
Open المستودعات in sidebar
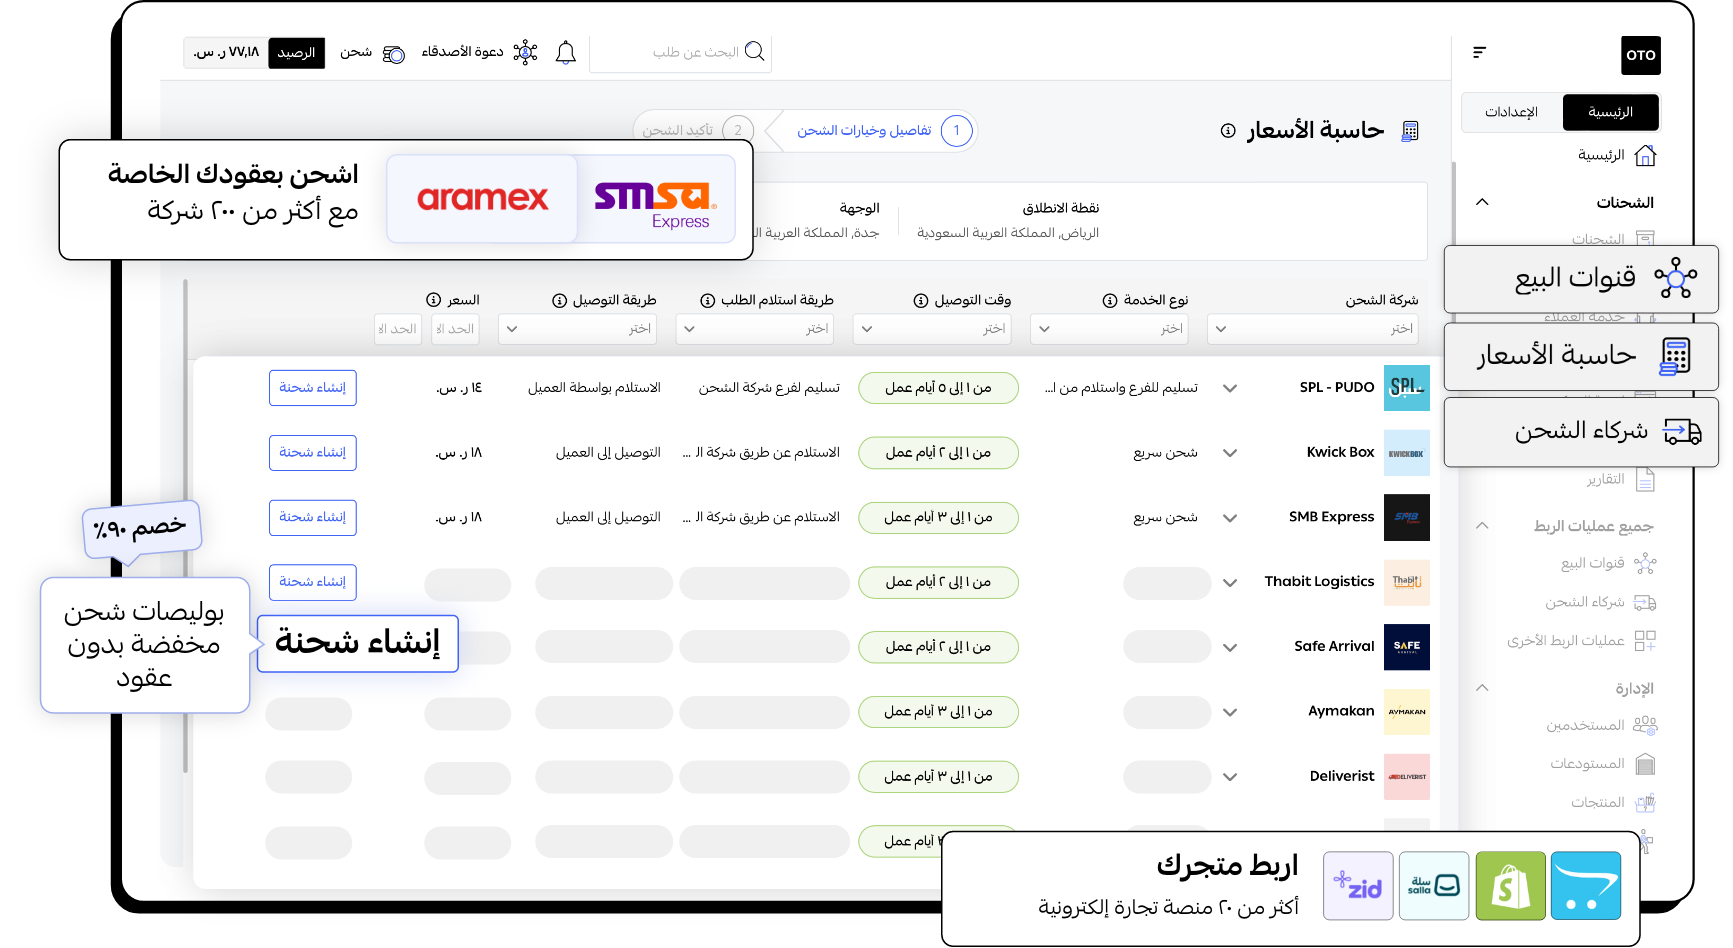pos(1587,764)
